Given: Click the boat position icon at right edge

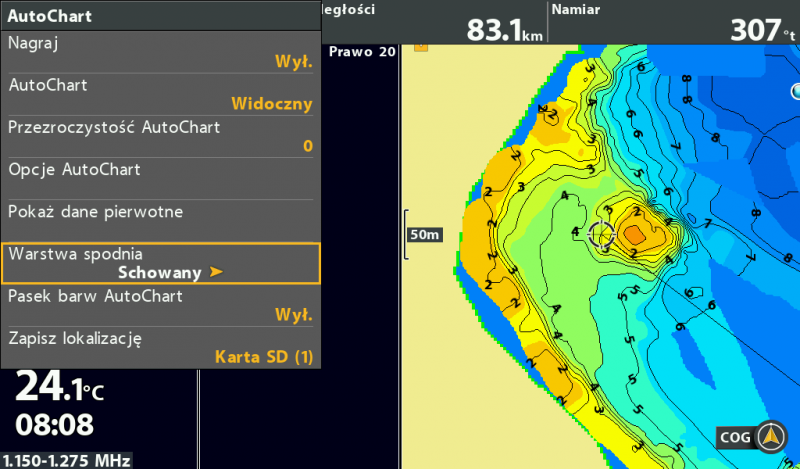Looking at the screenshot, I should coord(796,92).
